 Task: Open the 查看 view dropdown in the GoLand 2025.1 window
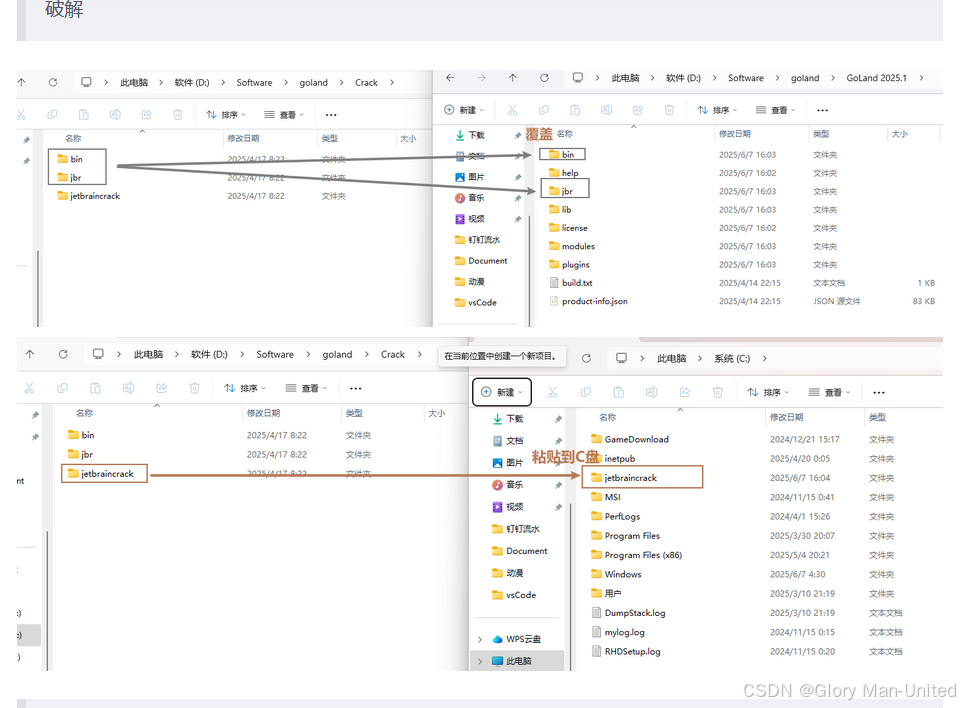click(x=775, y=110)
